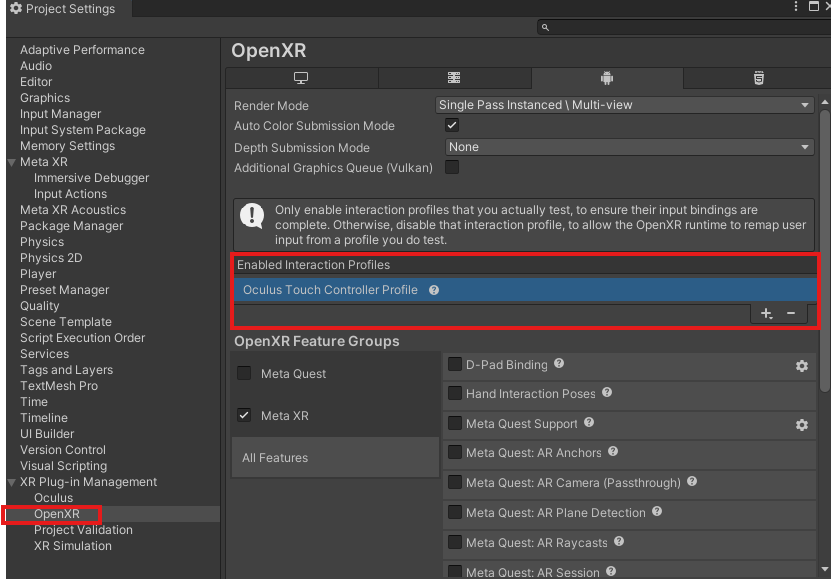Select Input Actions under Meta XR
The height and width of the screenshot is (579, 831).
70,194
